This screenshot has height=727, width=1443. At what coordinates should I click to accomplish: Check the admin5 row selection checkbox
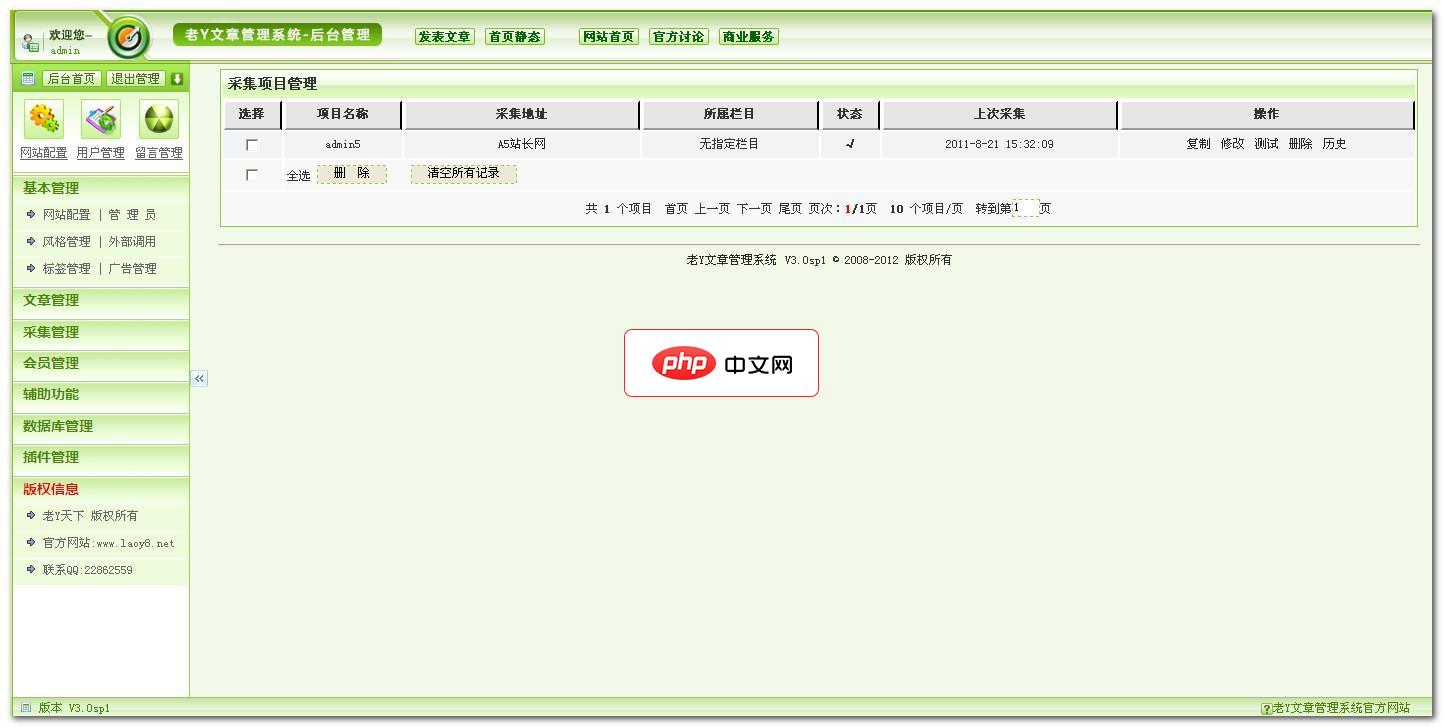tap(252, 143)
